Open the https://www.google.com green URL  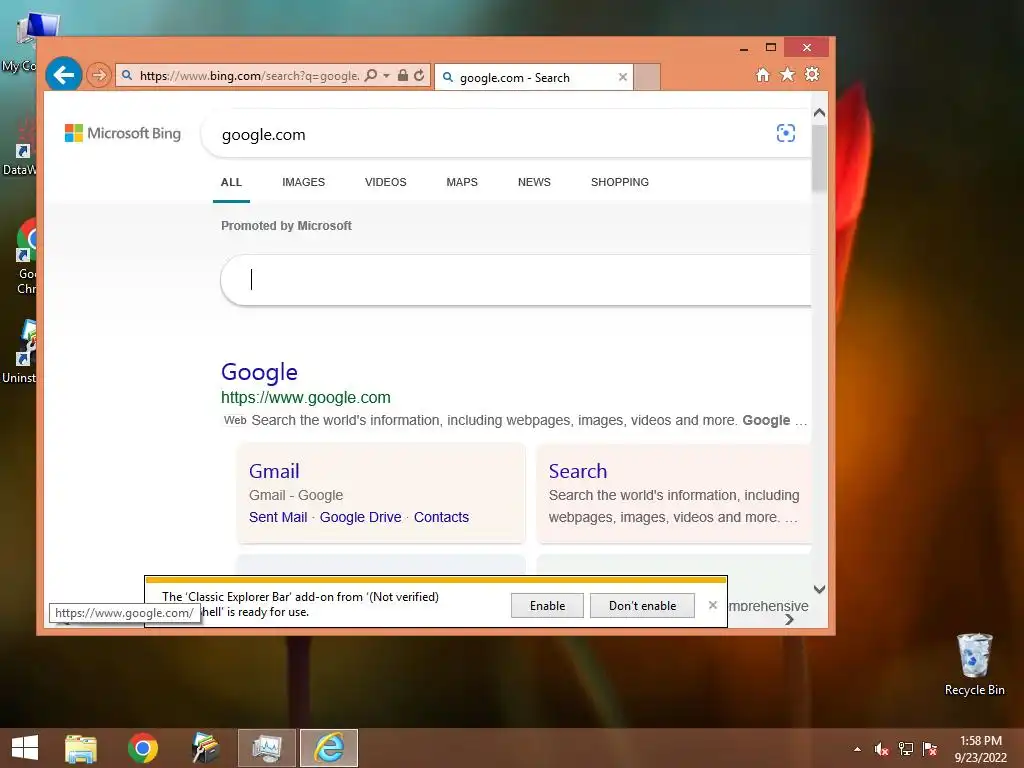306,397
